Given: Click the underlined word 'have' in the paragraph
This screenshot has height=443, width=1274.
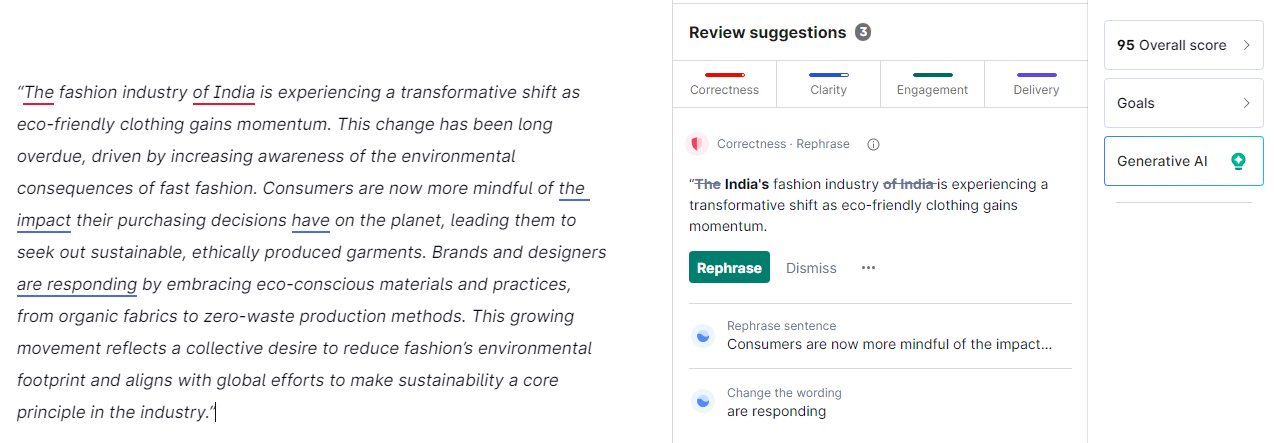Looking at the screenshot, I should (310, 220).
